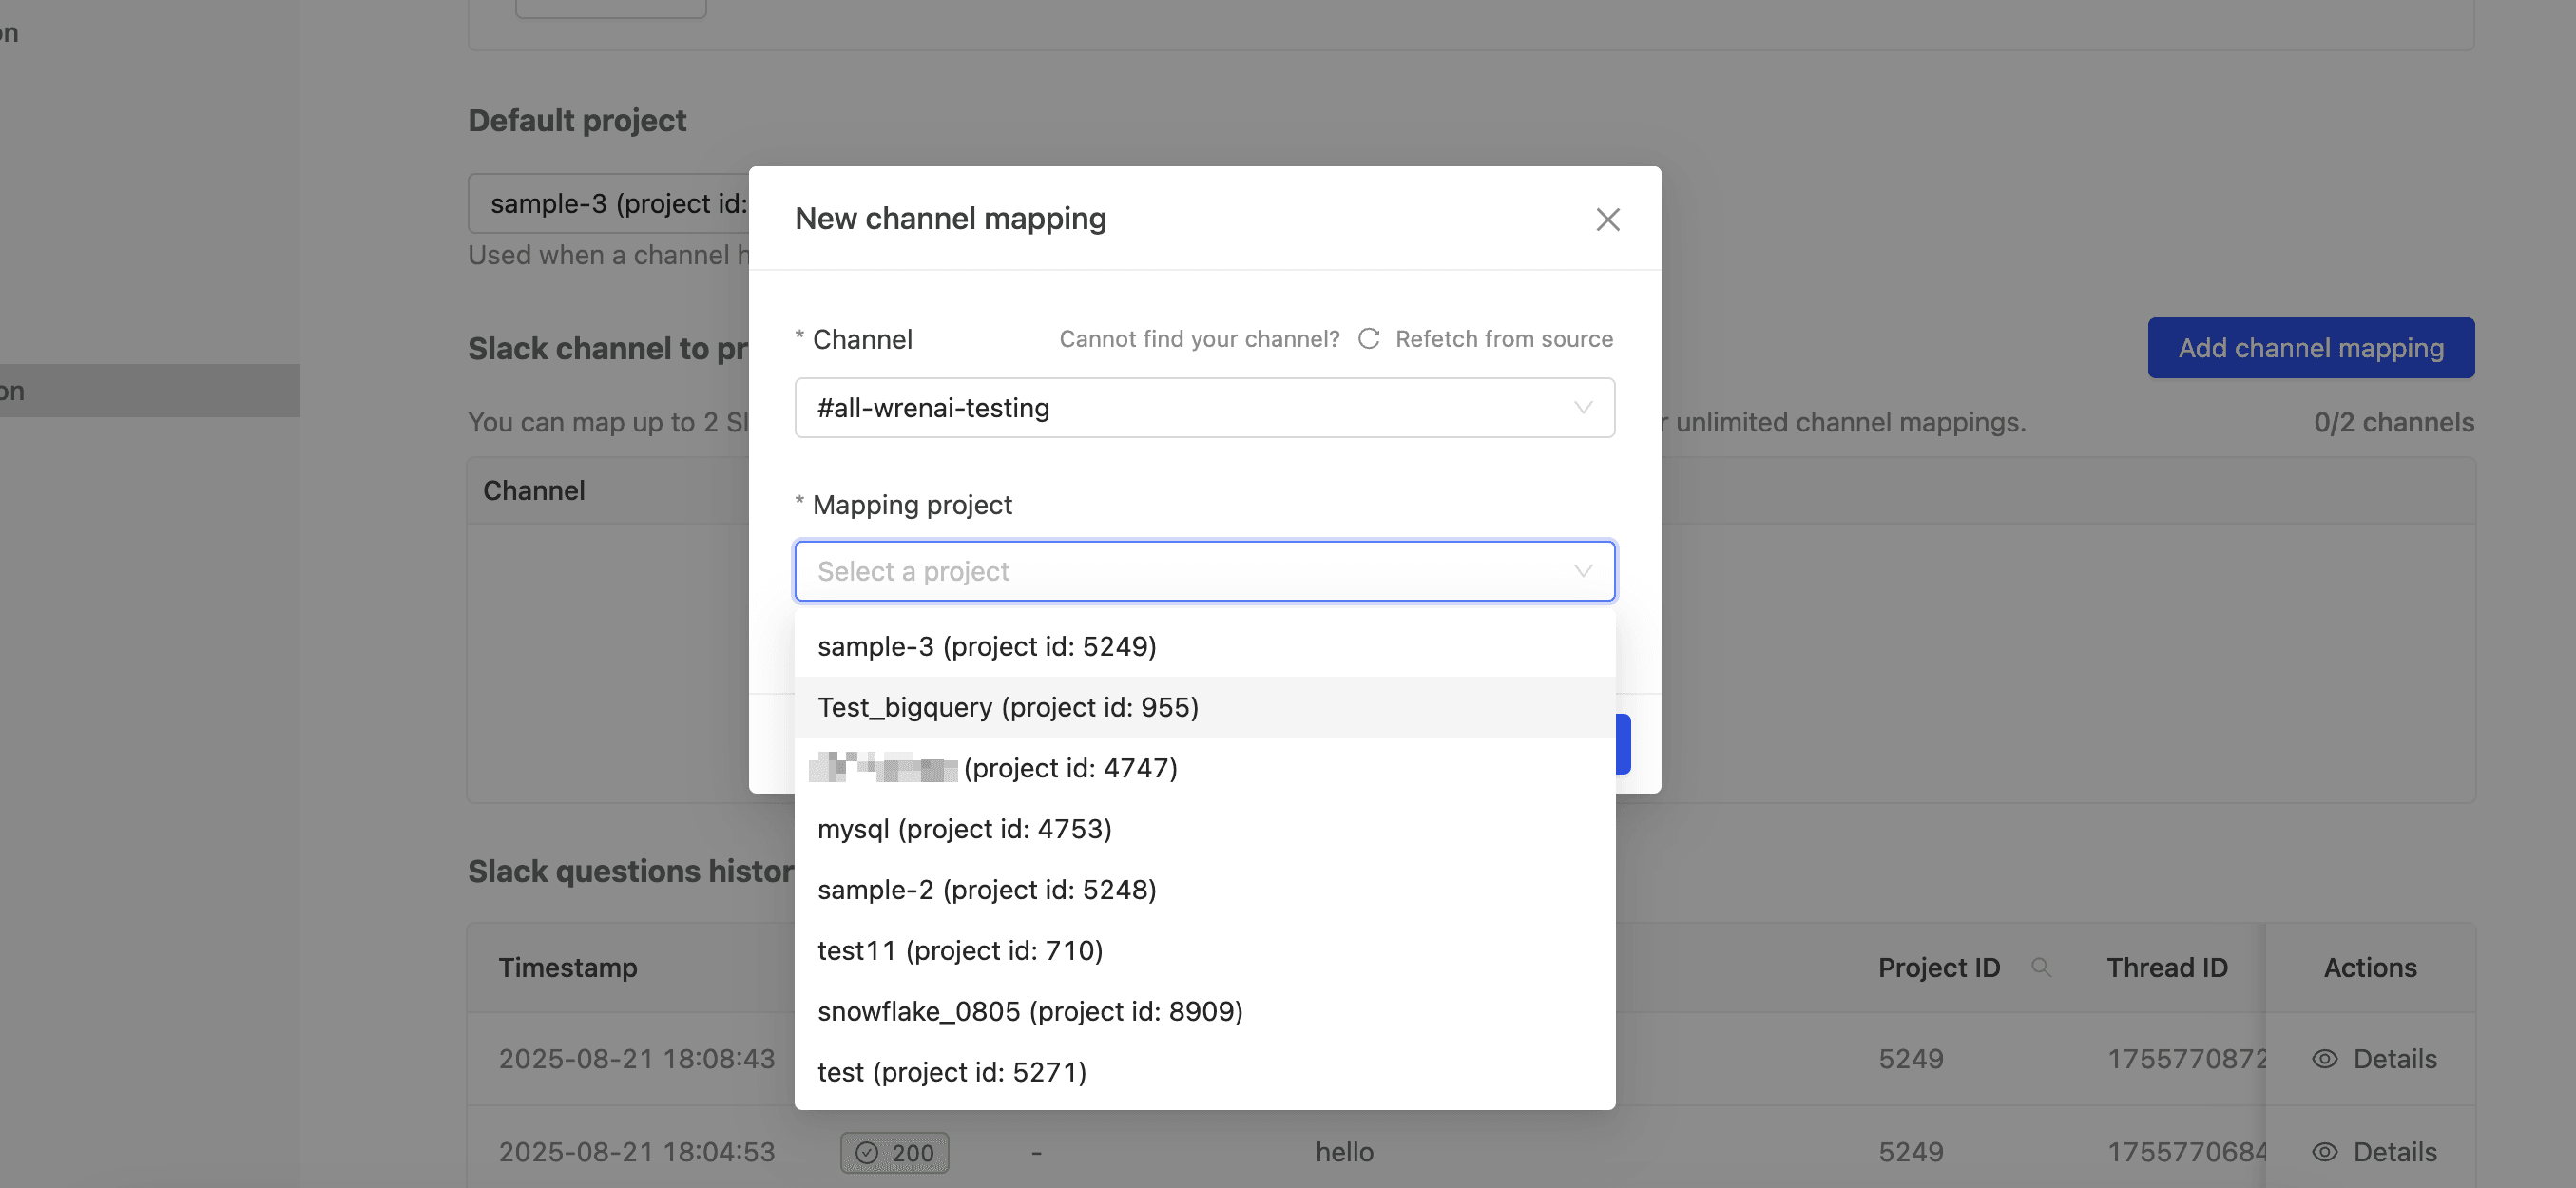Select the mysql project option
Viewport: 2576px width, 1188px height.
(964, 828)
